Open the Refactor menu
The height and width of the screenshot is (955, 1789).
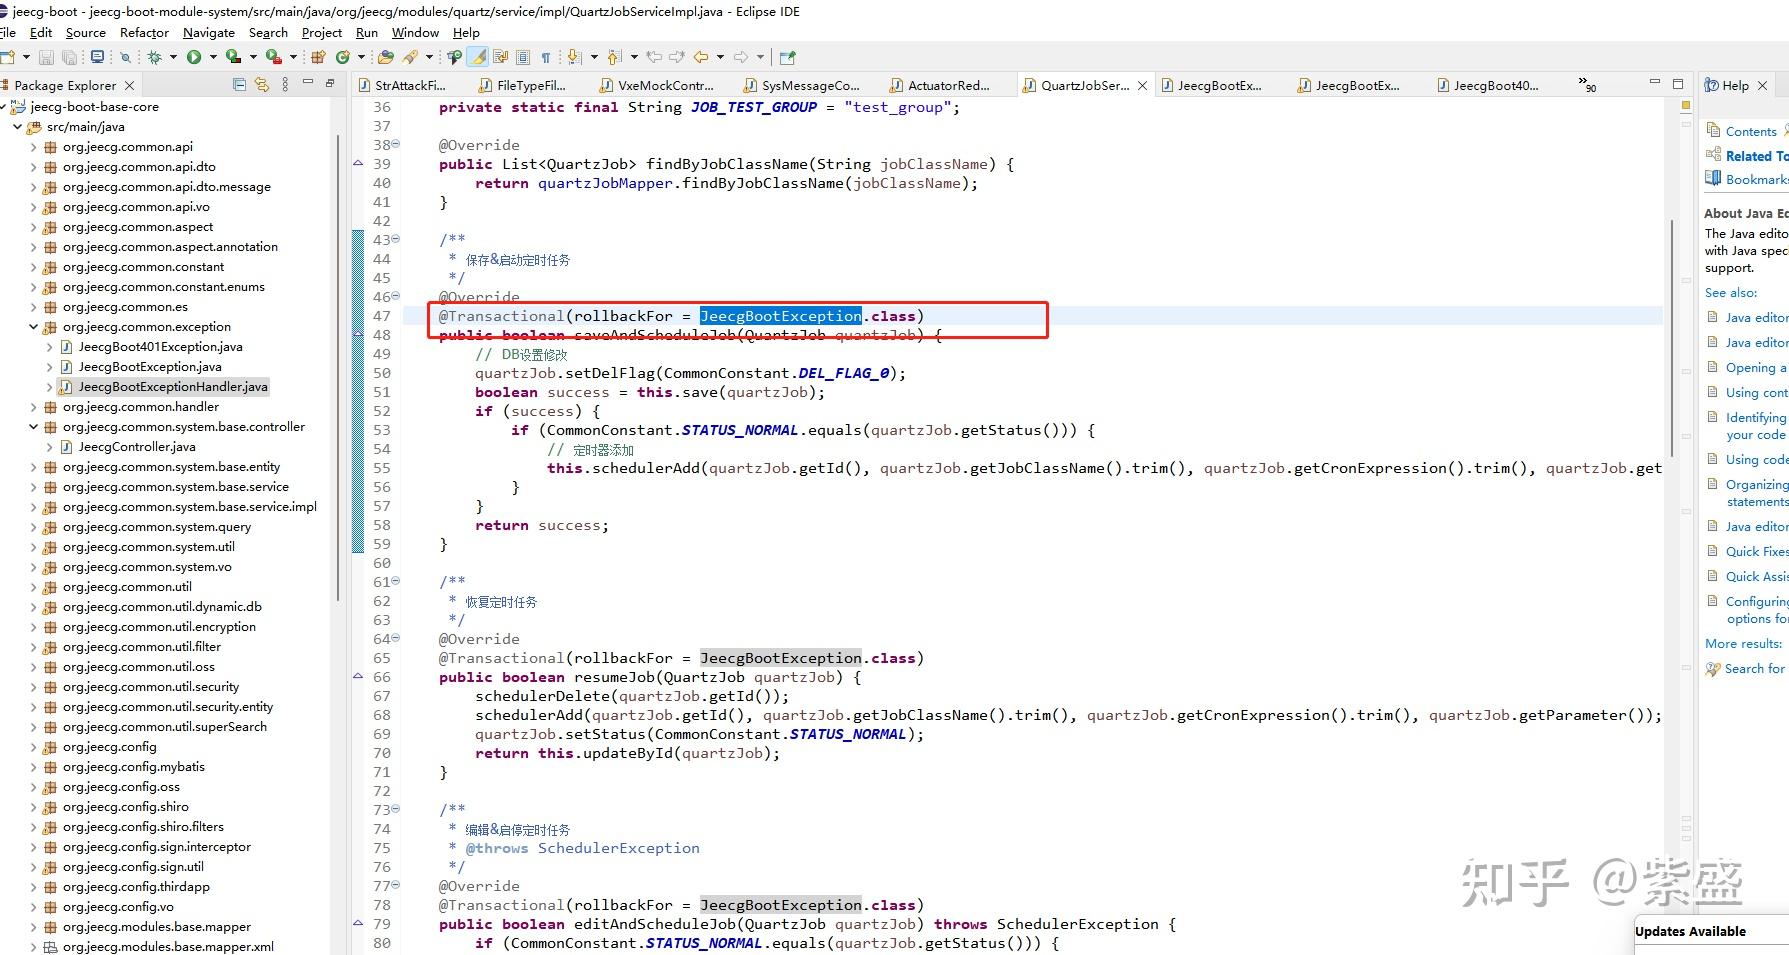144,32
